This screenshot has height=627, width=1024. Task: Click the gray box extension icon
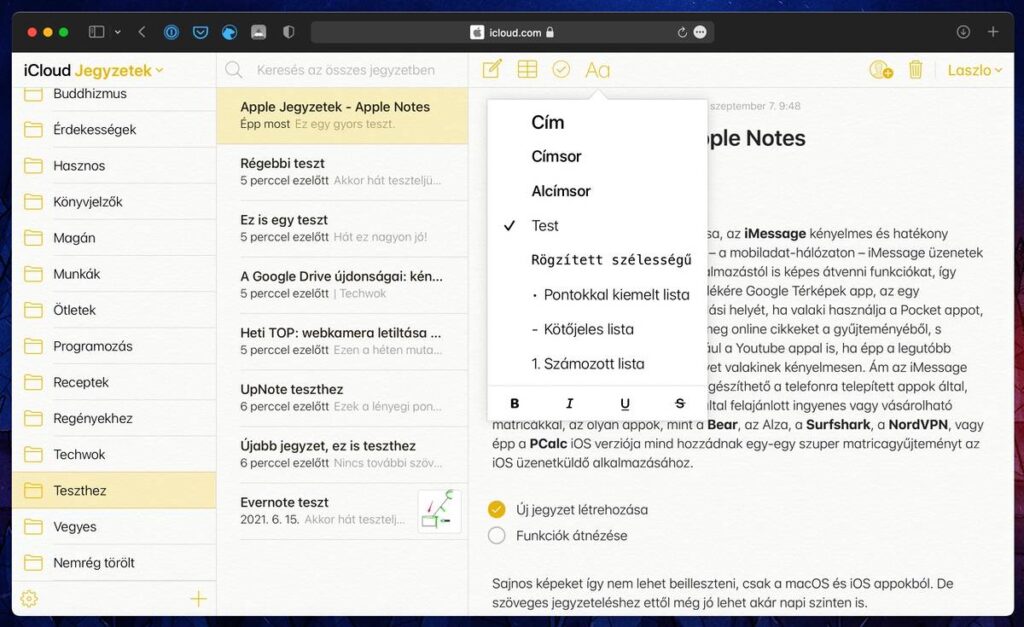(259, 32)
